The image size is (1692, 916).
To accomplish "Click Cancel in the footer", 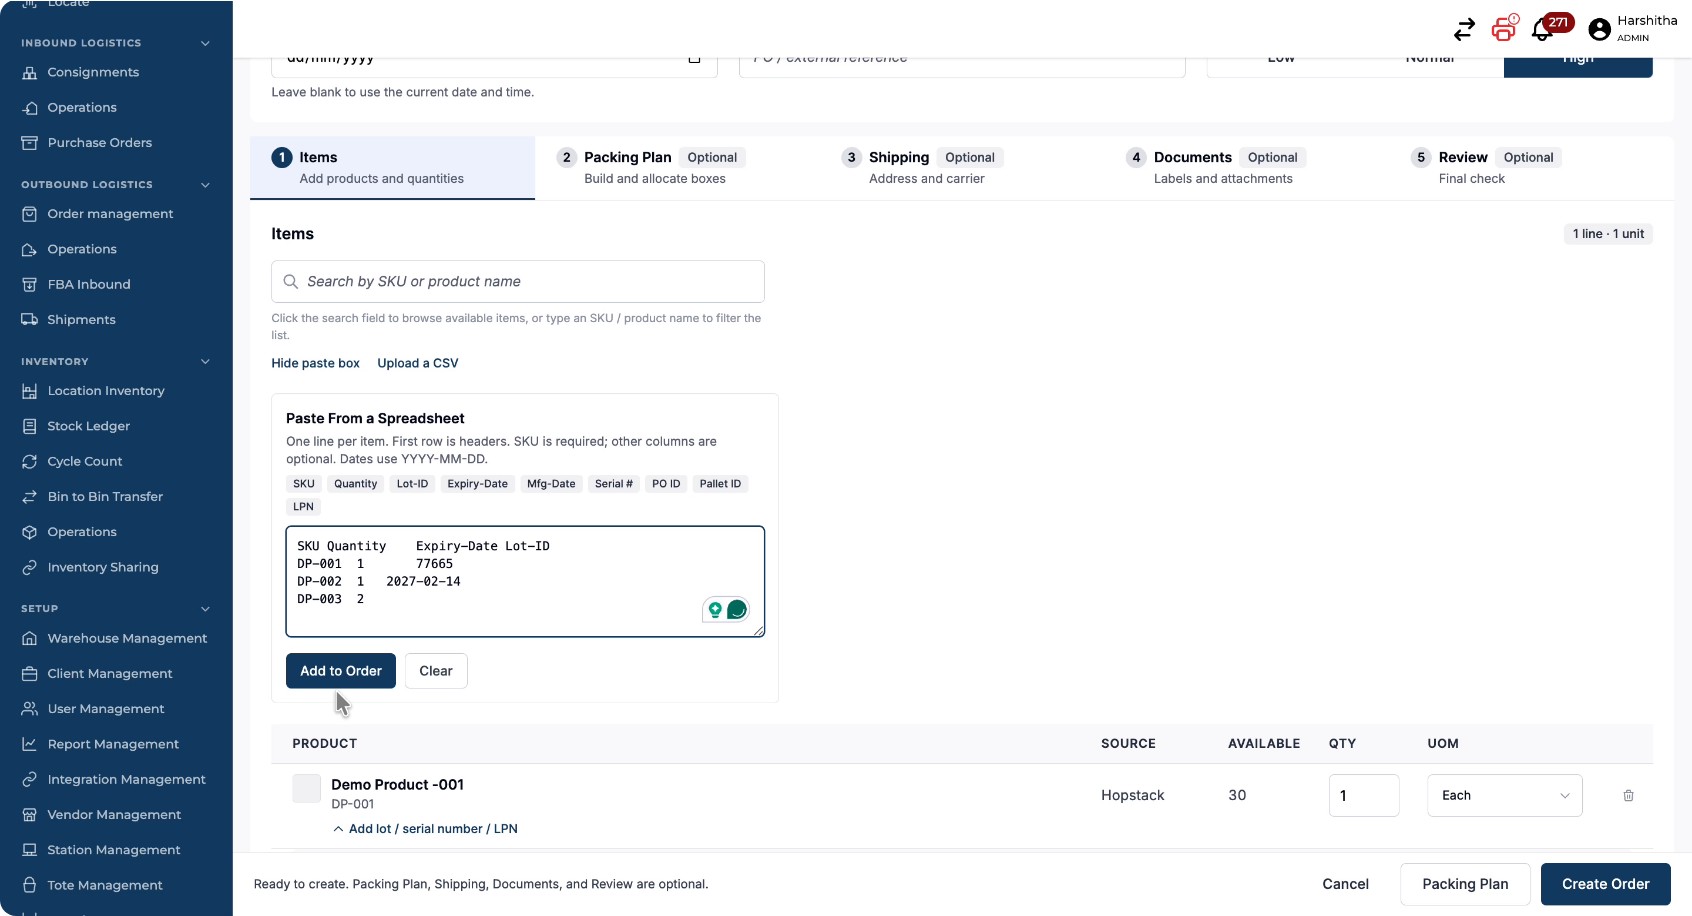I will click(x=1346, y=884).
